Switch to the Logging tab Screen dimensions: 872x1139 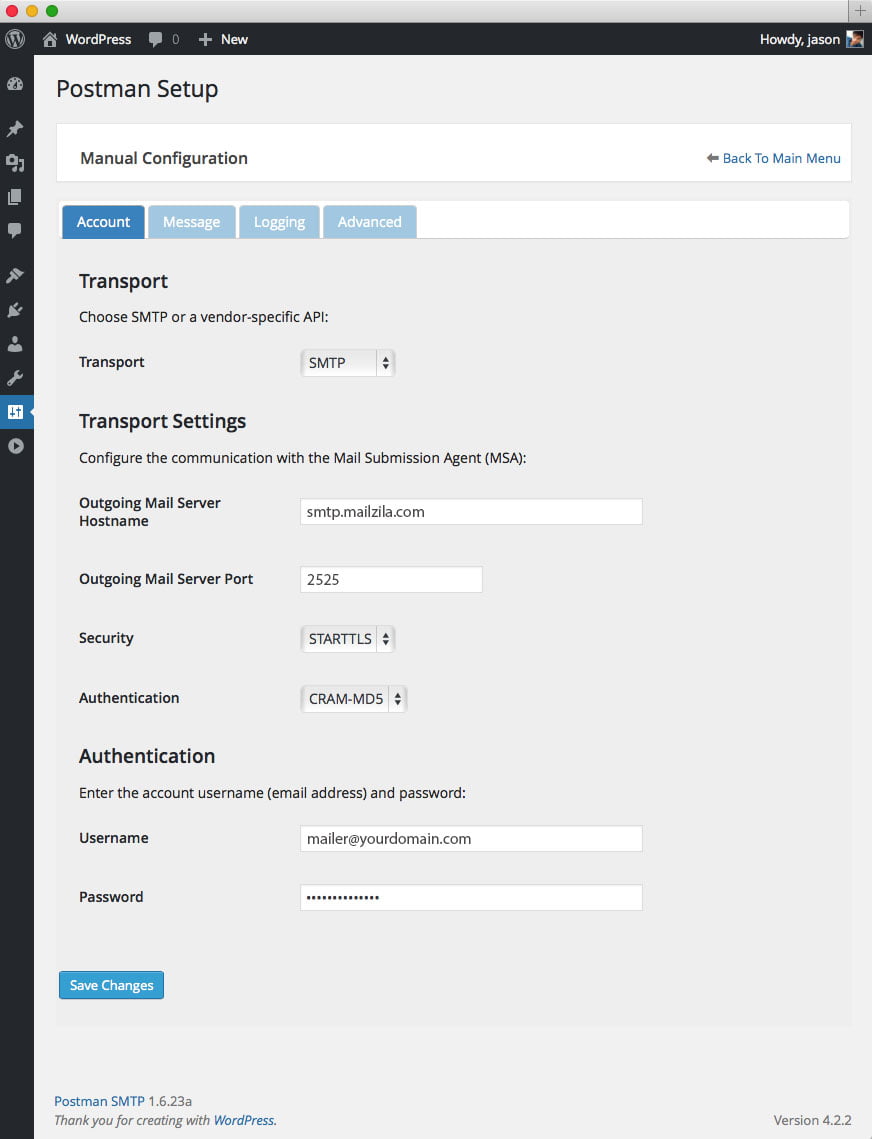point(279,222)
